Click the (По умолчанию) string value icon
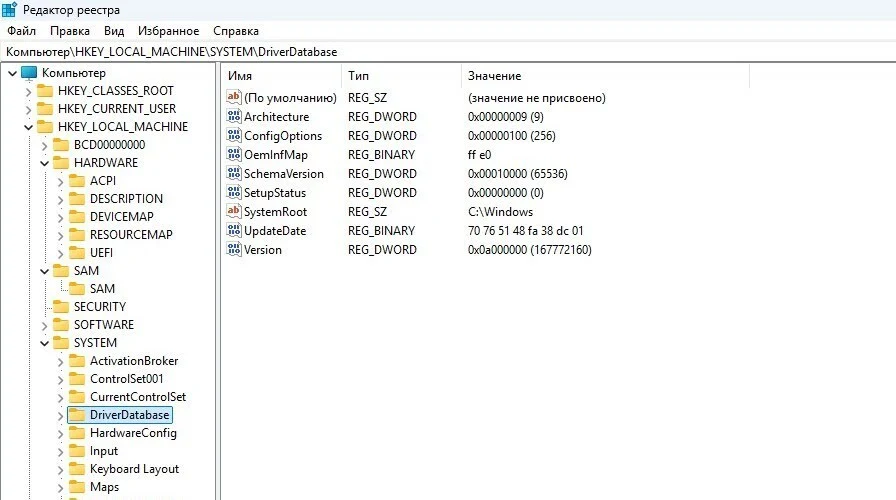896x500 pixels. point(235,98)
